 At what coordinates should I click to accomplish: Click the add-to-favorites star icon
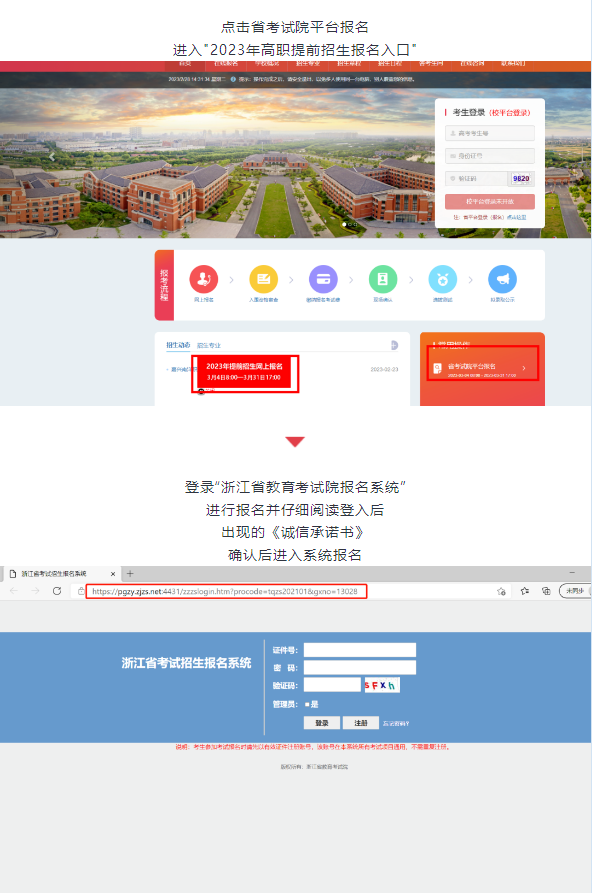(501, 591)
